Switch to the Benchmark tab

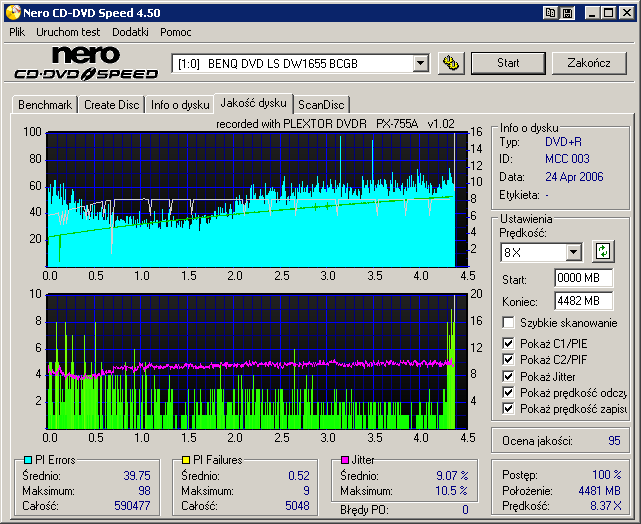pos(45,105)
